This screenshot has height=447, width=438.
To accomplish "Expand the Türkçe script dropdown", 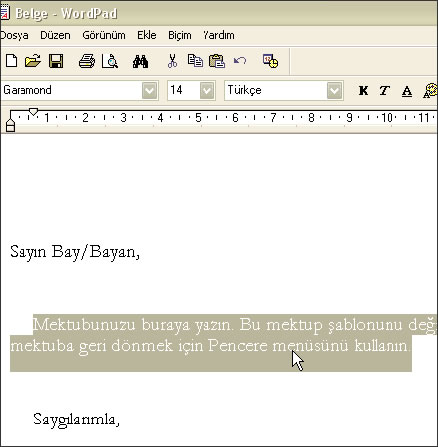I will [334, 90].
